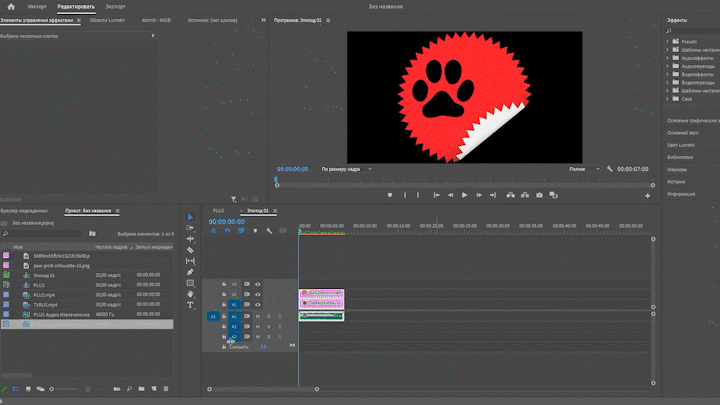Open the PLUS sequence tab
This screenshot has height=405, width=720.
218,210
